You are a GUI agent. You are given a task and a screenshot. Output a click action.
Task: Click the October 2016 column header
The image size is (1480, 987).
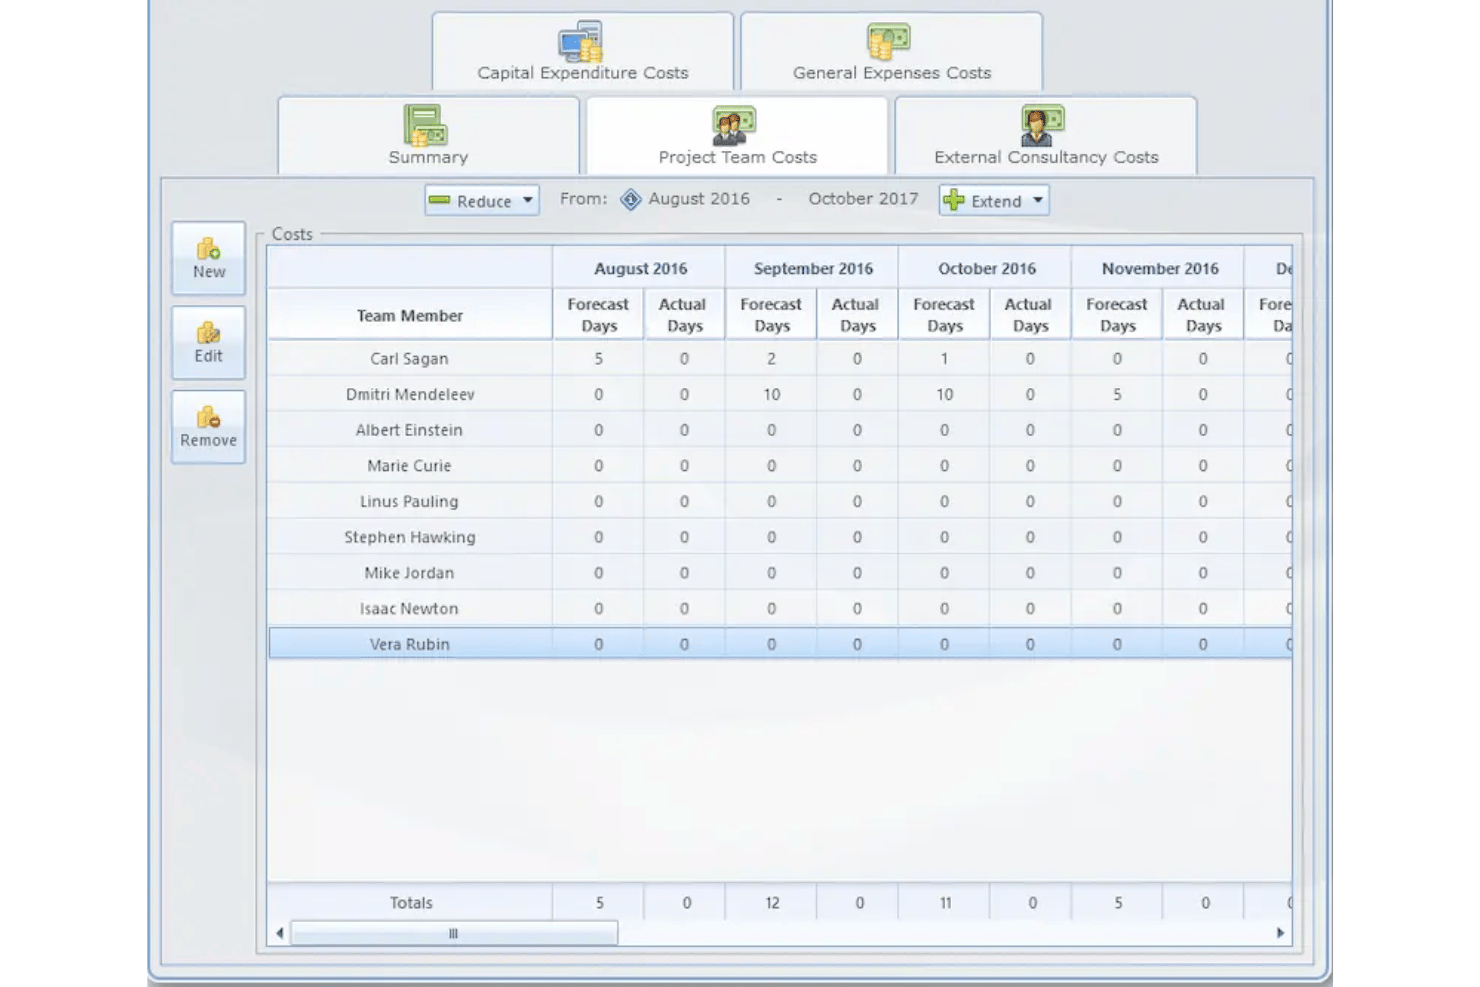[986, 268]
